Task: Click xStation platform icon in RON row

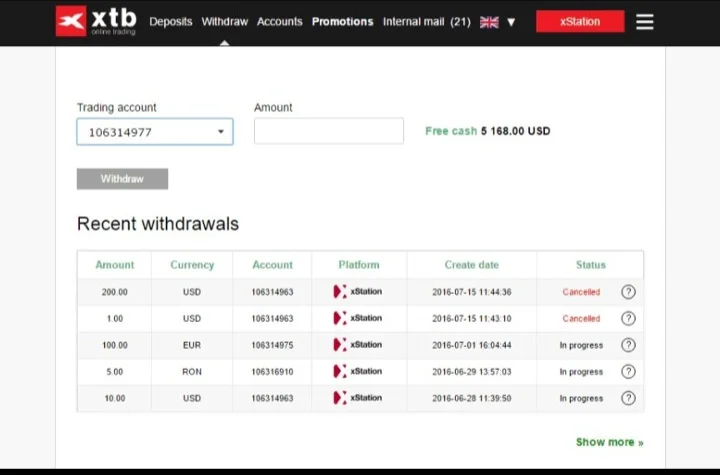Action: click(x=358, y=372)
